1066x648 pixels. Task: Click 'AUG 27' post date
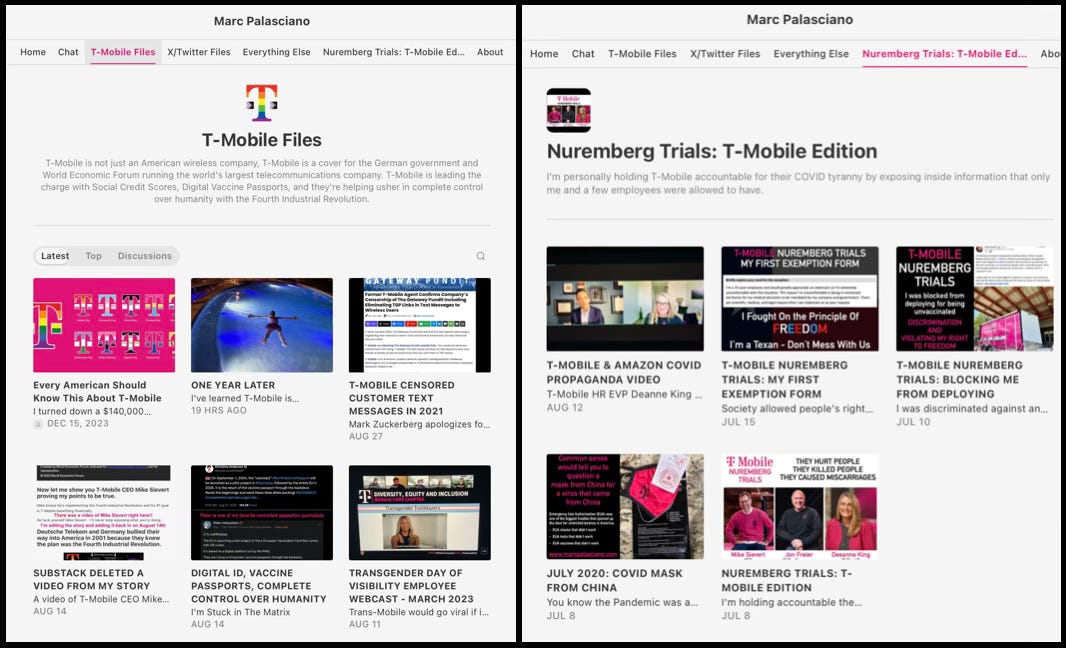point(366,437)
